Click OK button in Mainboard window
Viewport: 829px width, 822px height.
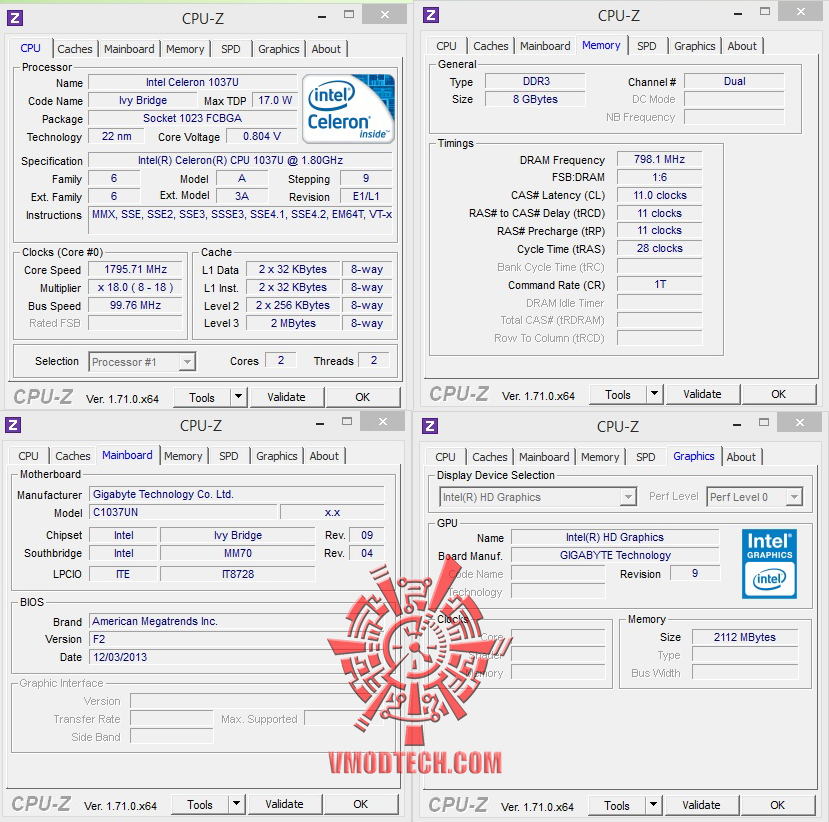click(x=361, y=805)
